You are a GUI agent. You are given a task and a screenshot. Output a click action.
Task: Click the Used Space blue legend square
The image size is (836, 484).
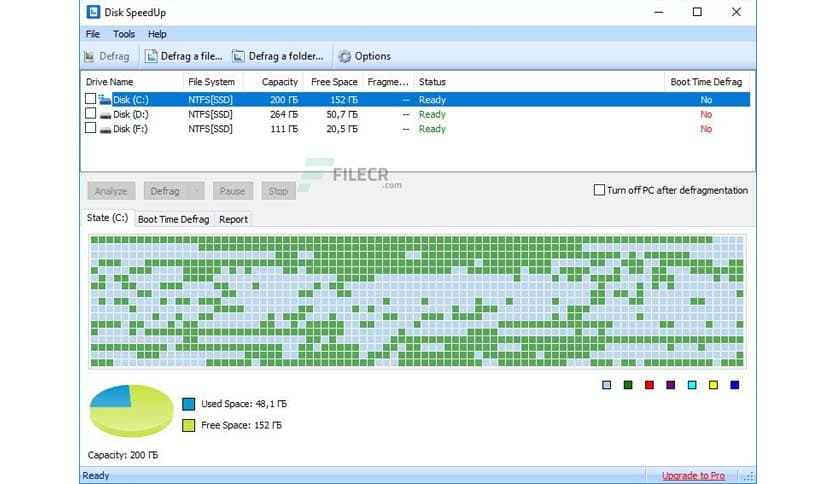(189, 404)
